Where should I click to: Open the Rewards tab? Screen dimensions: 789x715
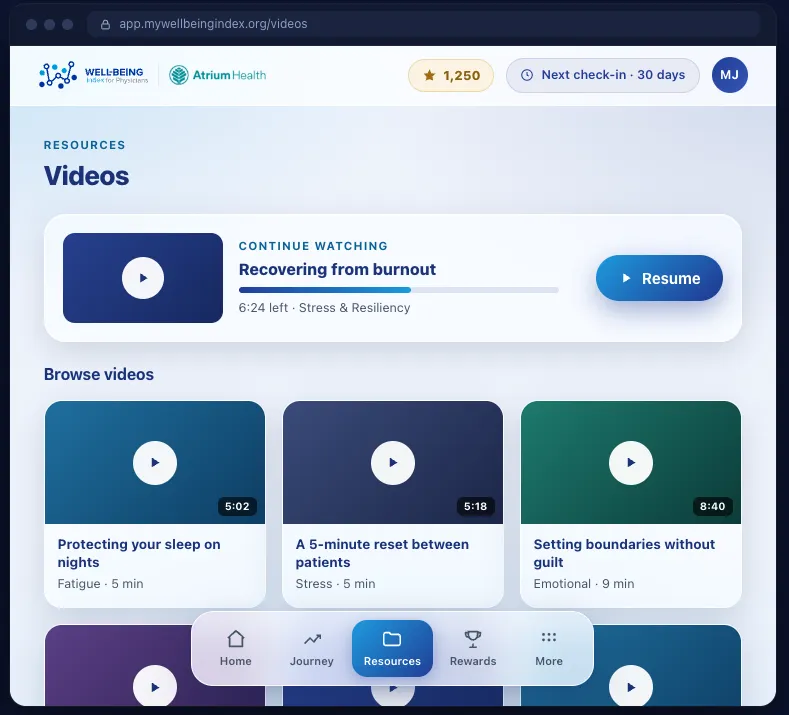coord(473,649)
